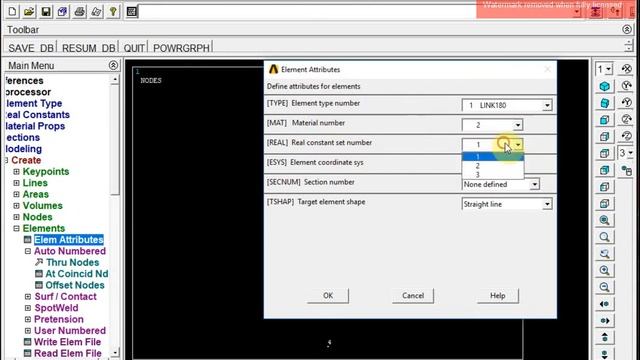Viewport: 640px width, 360px height.
Task: Expand the Lines tree node
Action: point(16,183)
